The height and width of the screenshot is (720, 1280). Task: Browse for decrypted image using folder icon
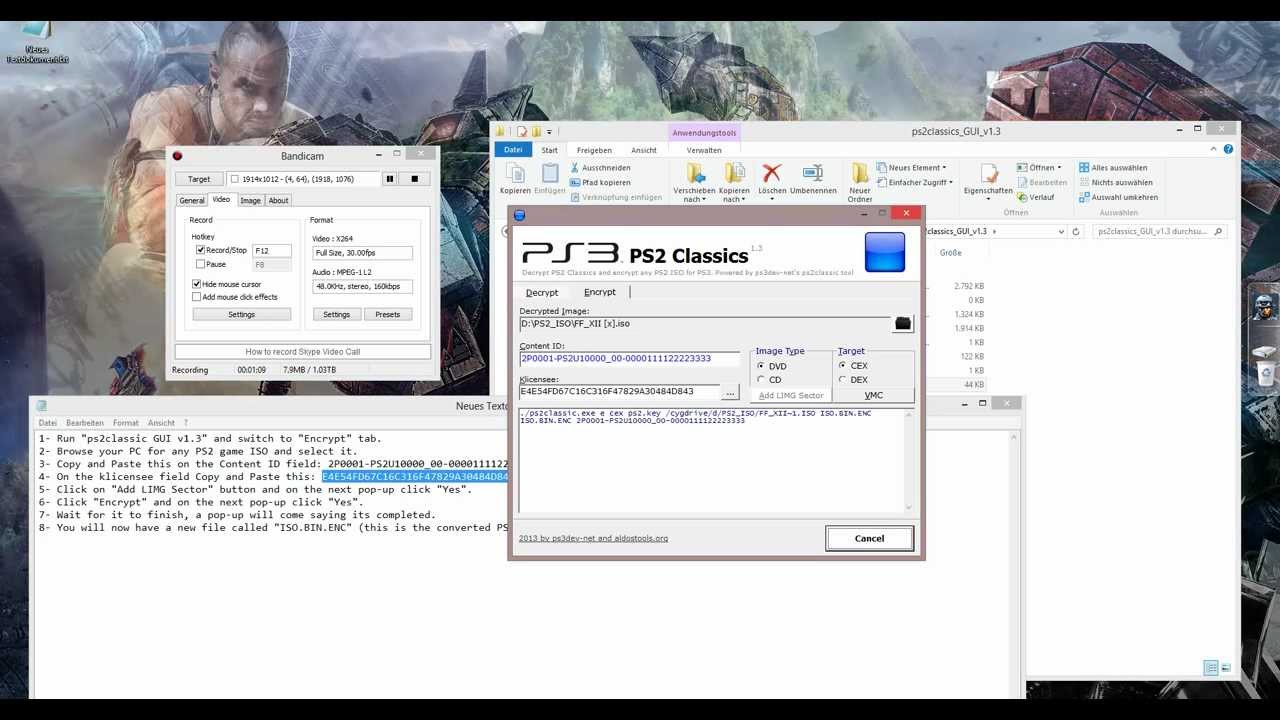903,323
